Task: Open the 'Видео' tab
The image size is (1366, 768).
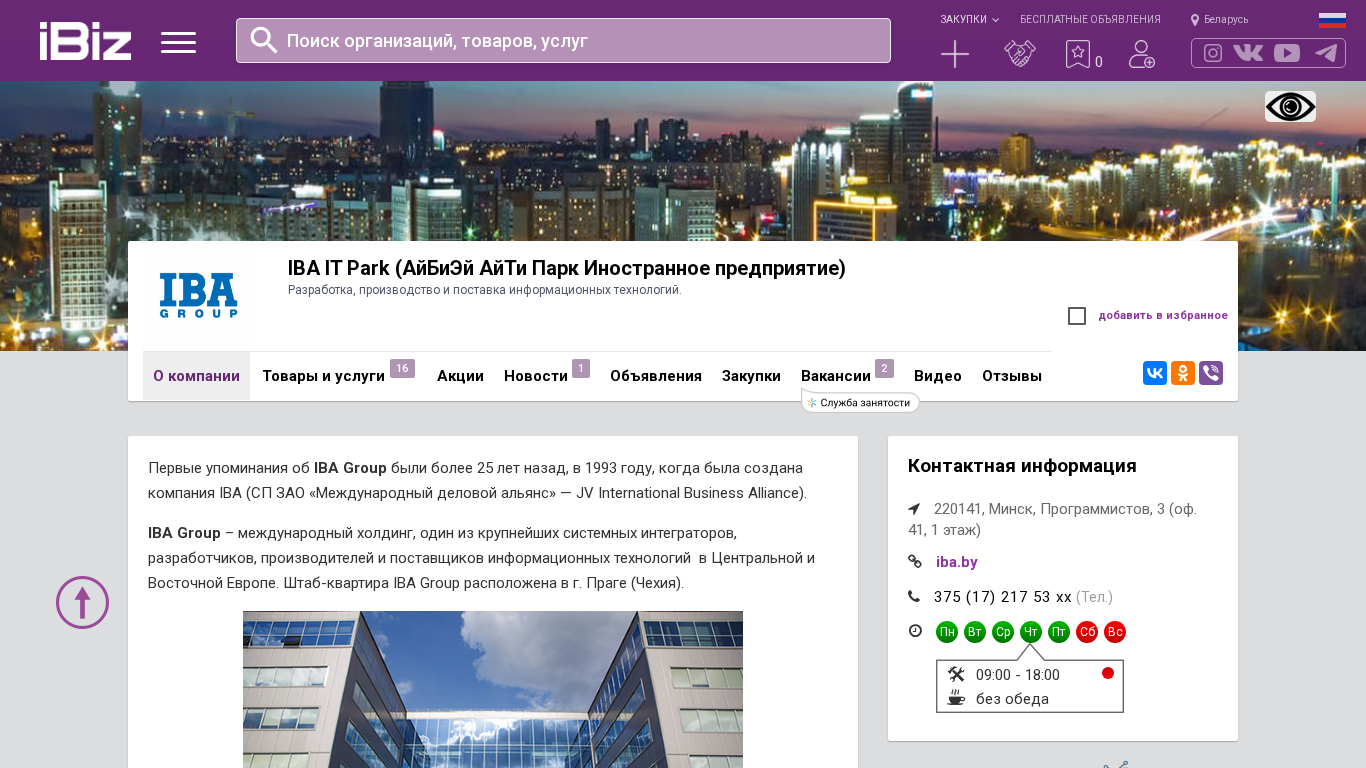Action: pyautogui.click(x=938, y=376)
